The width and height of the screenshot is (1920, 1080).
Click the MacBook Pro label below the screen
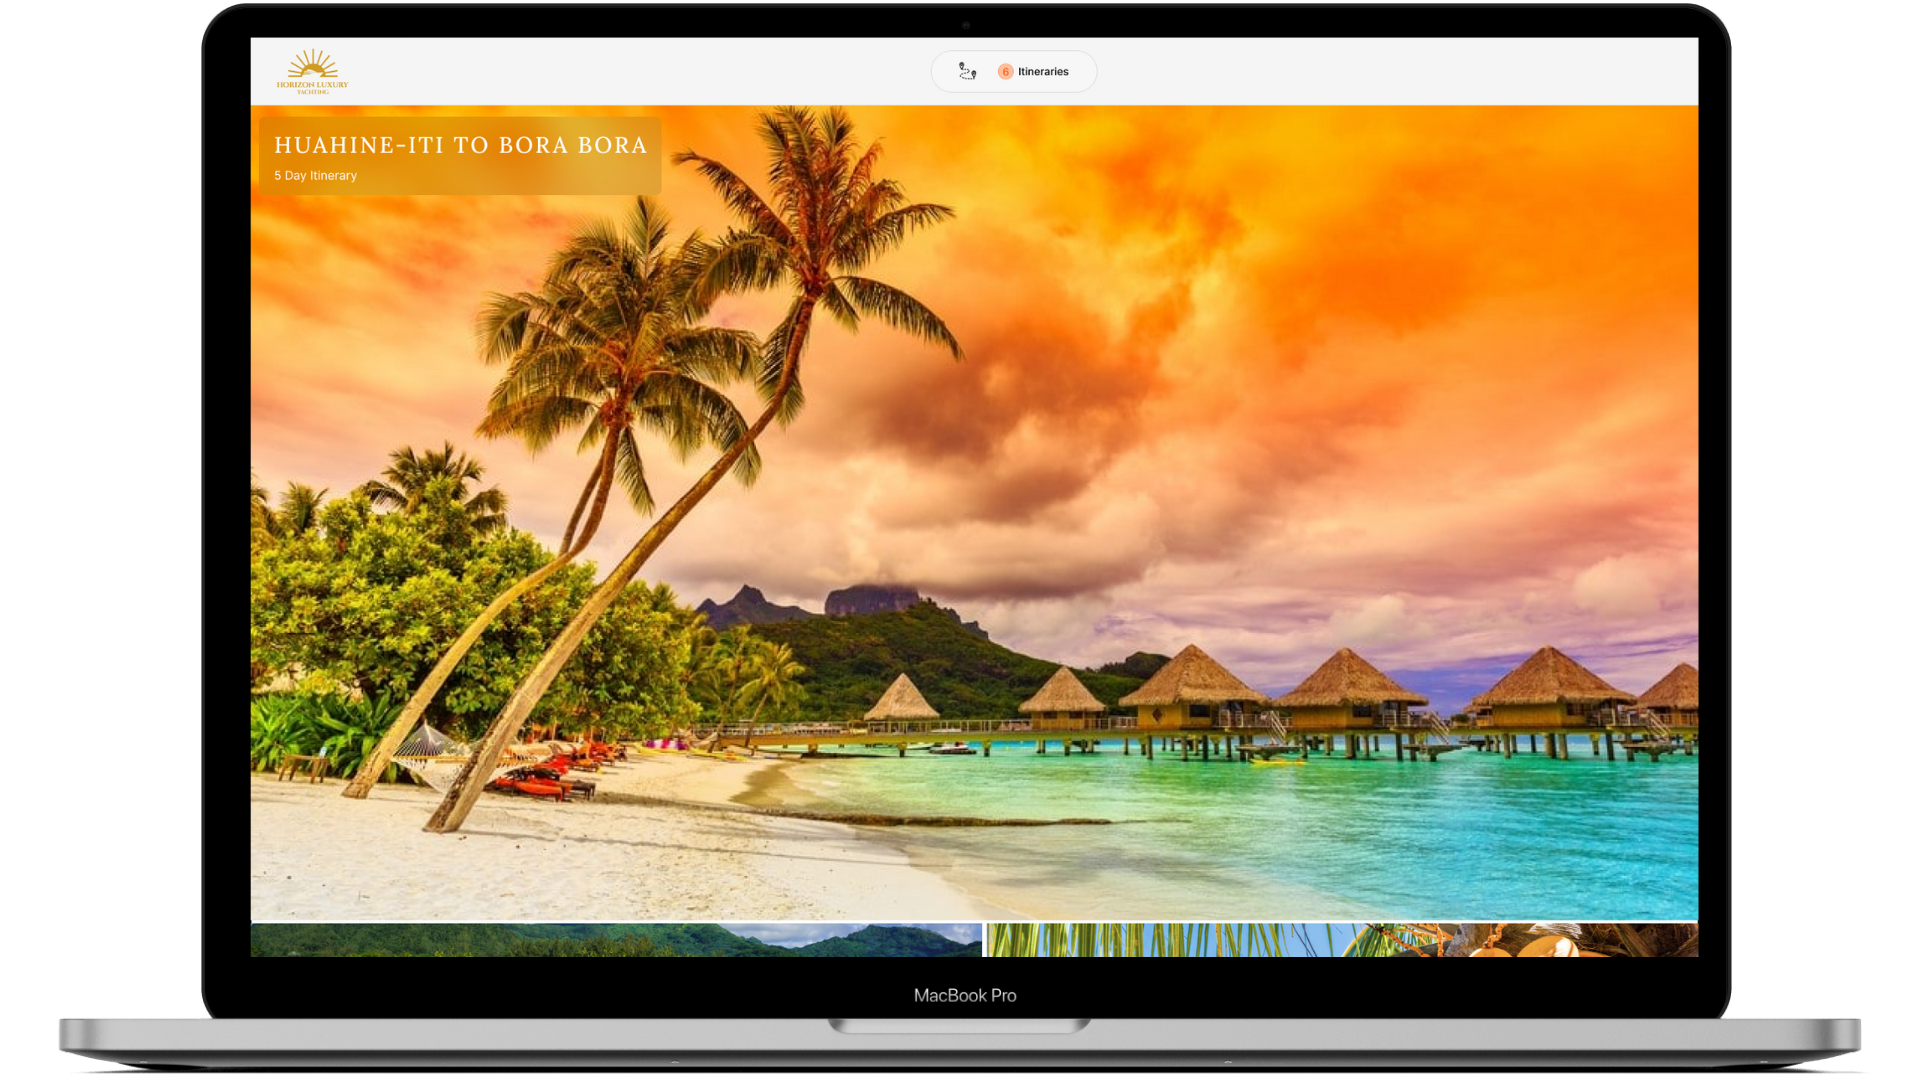964,995
